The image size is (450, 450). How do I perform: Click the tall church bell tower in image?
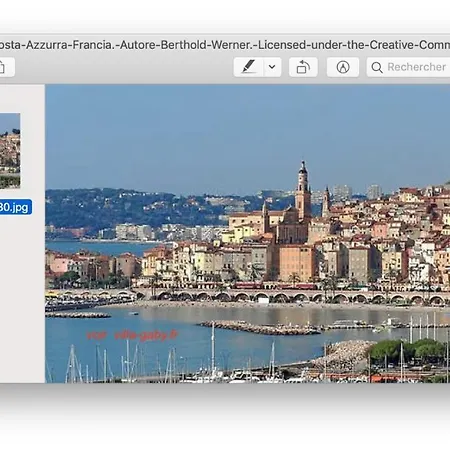click(x=303, y=190)
